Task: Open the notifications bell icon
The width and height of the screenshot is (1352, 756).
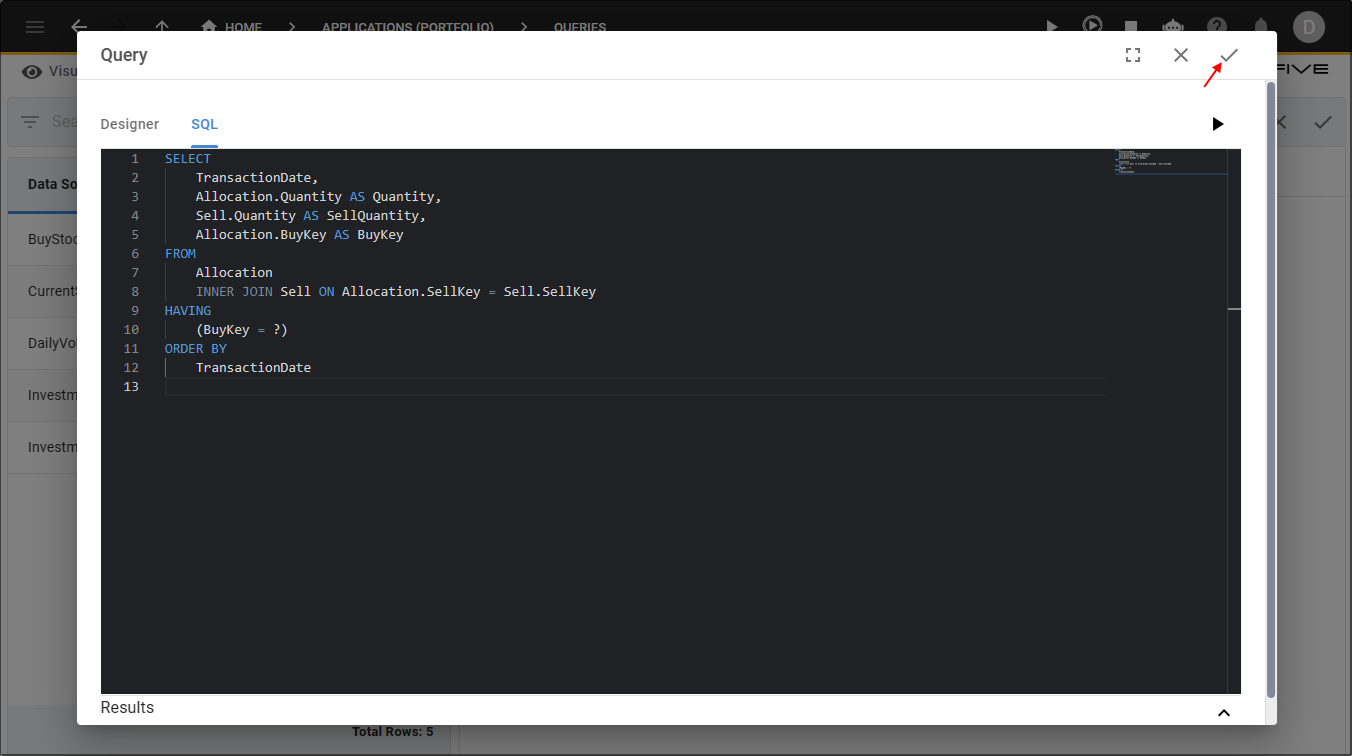Action: click(x=1261, y=26)
